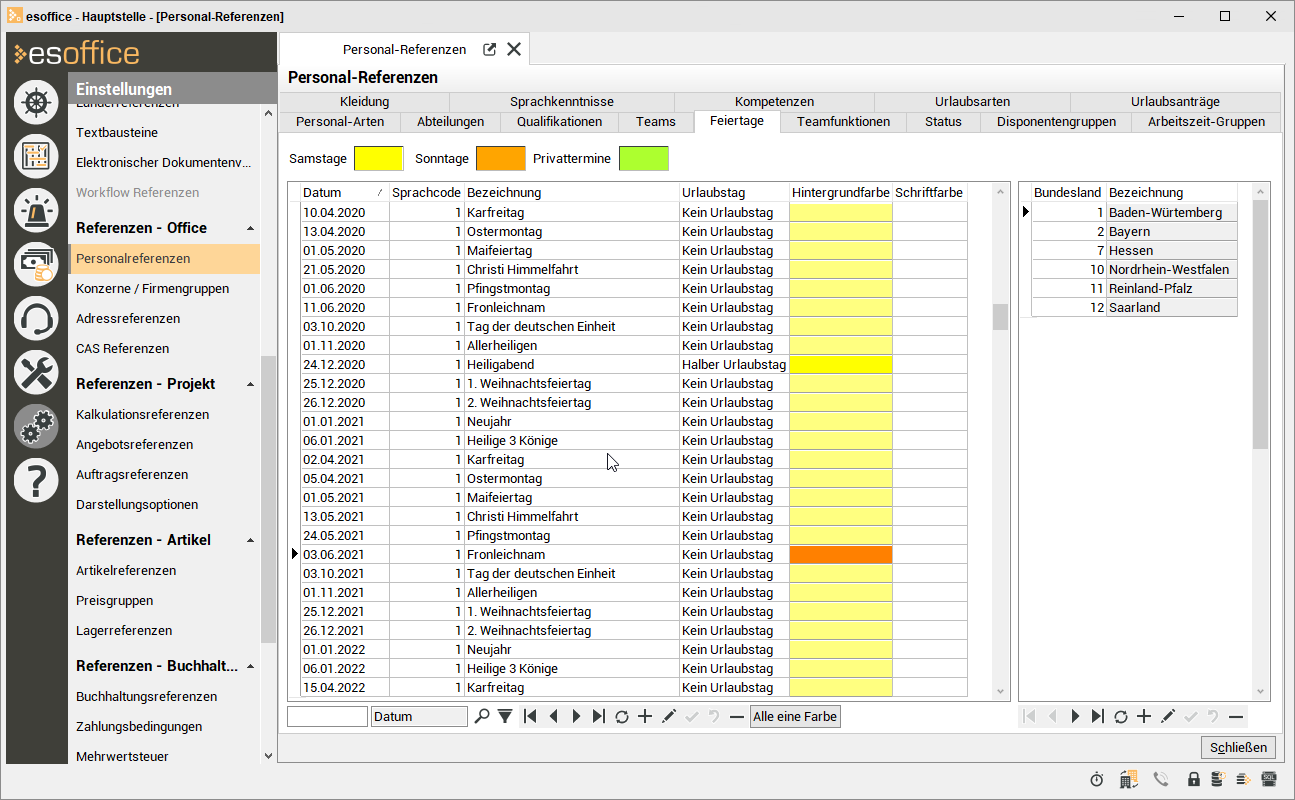Click the Datum search field selector
The image size is (1295, 800).
pyautogui.click(x=419, y=716)
